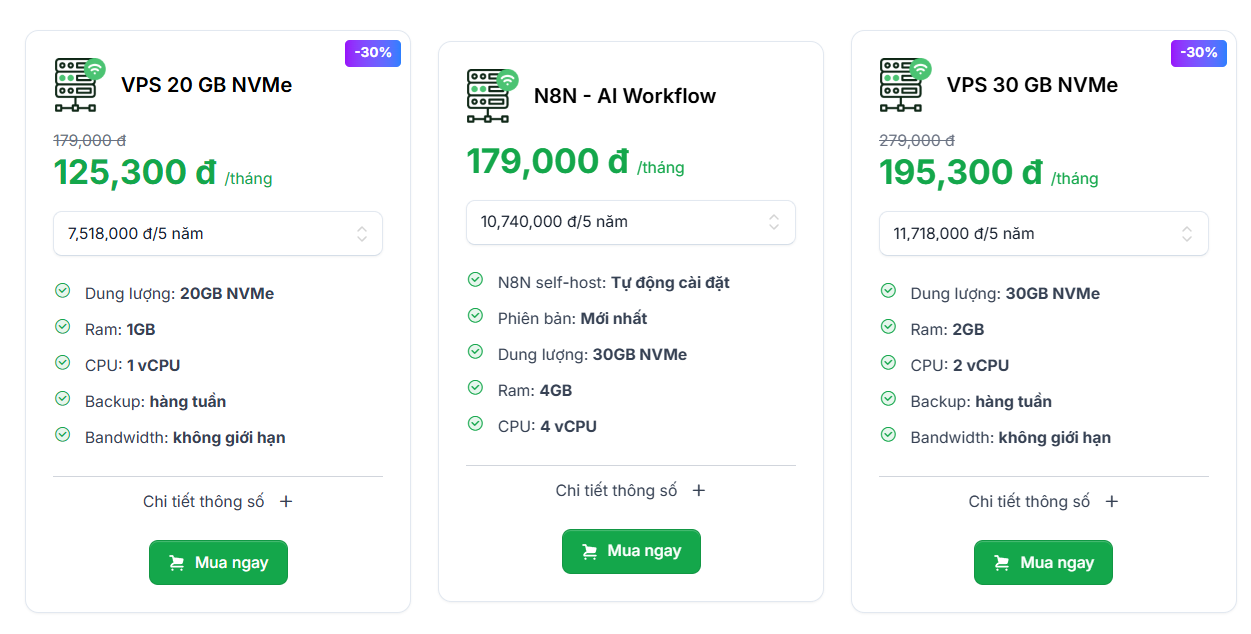Screen dimensions: 1251x634
Task: Click the check icon beside Ram: 1GB
Action: tap(62, 327)
